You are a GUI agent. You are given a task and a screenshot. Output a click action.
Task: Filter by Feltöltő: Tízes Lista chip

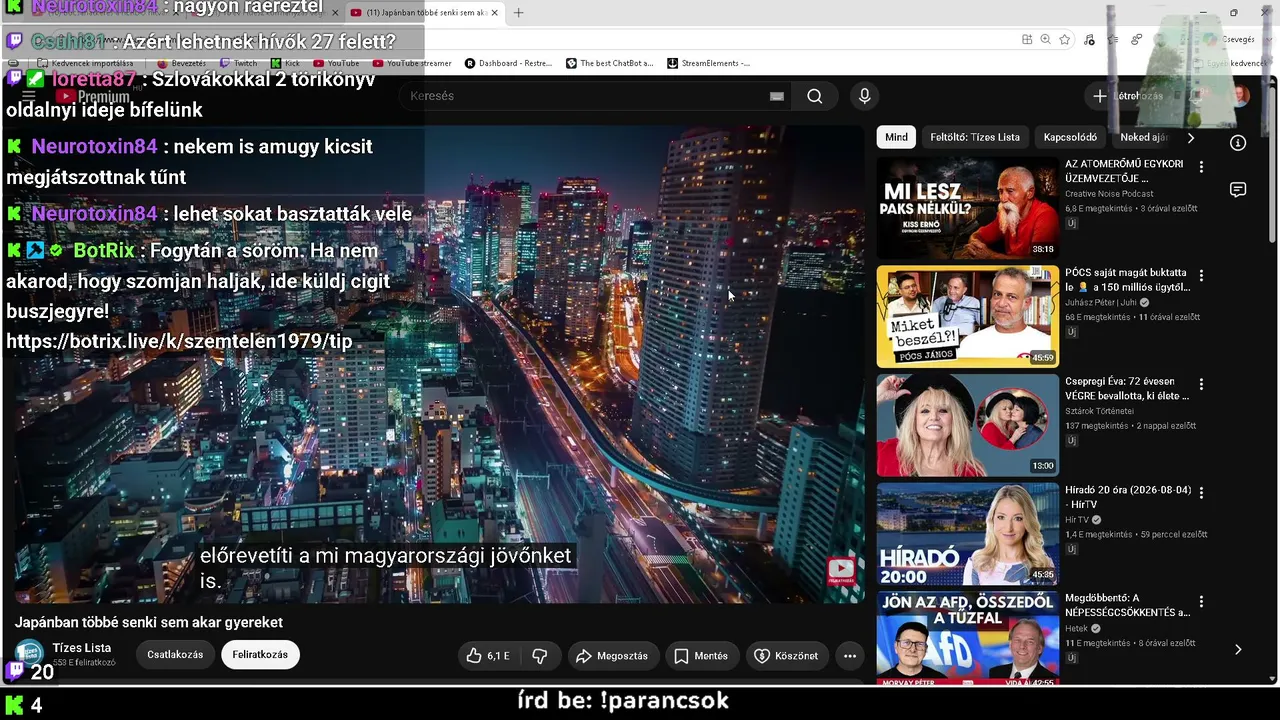tap(975, 137)
